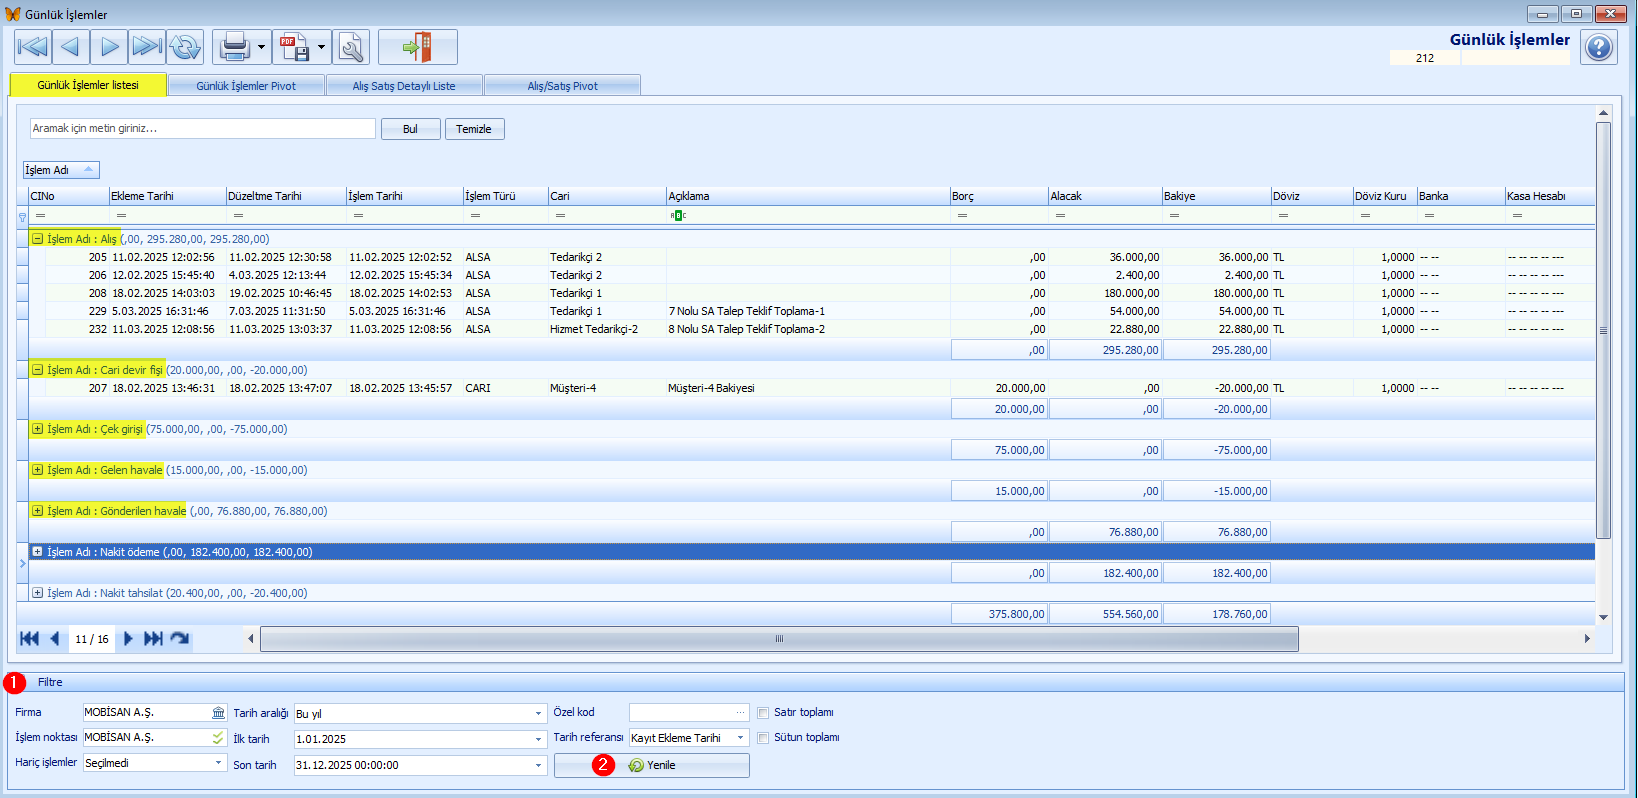Image resolution: width=1638 pixels, height=798 pixels.
Task: Expand the Çek girişi group
Action: pyautogui.click(x=37, y=429)
